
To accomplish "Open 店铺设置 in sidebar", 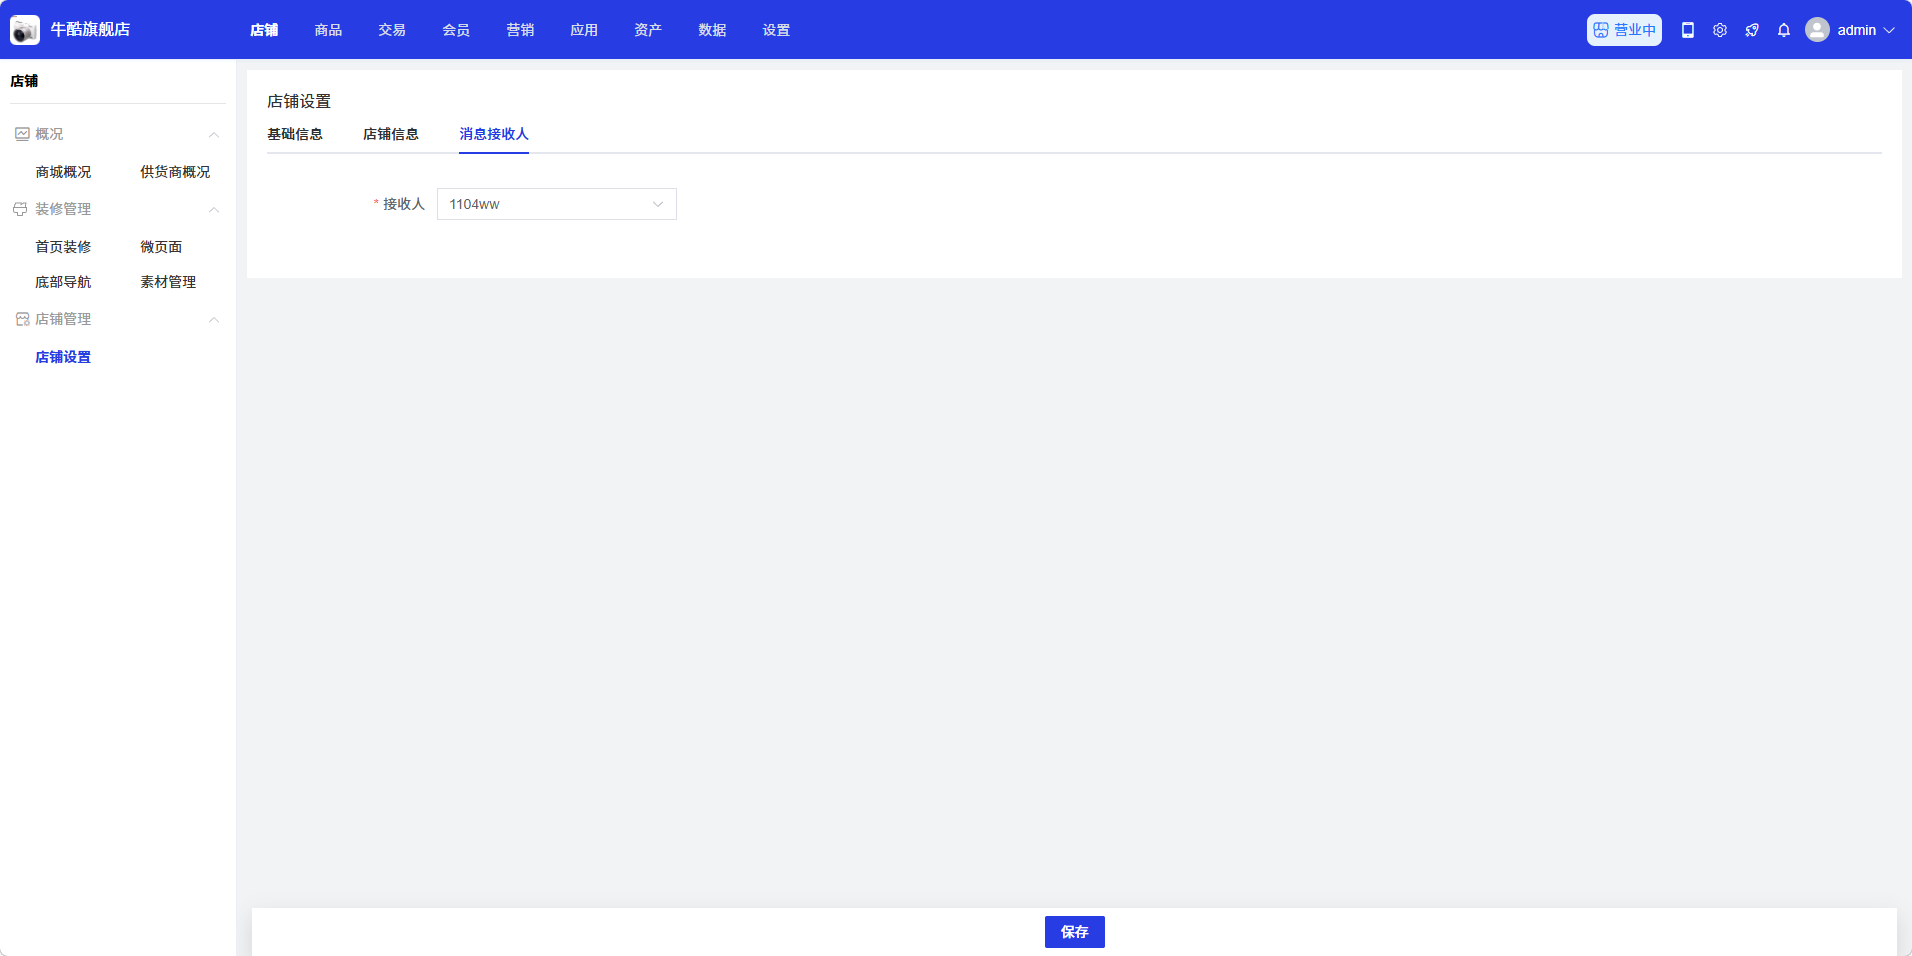I will pos(63,357).
